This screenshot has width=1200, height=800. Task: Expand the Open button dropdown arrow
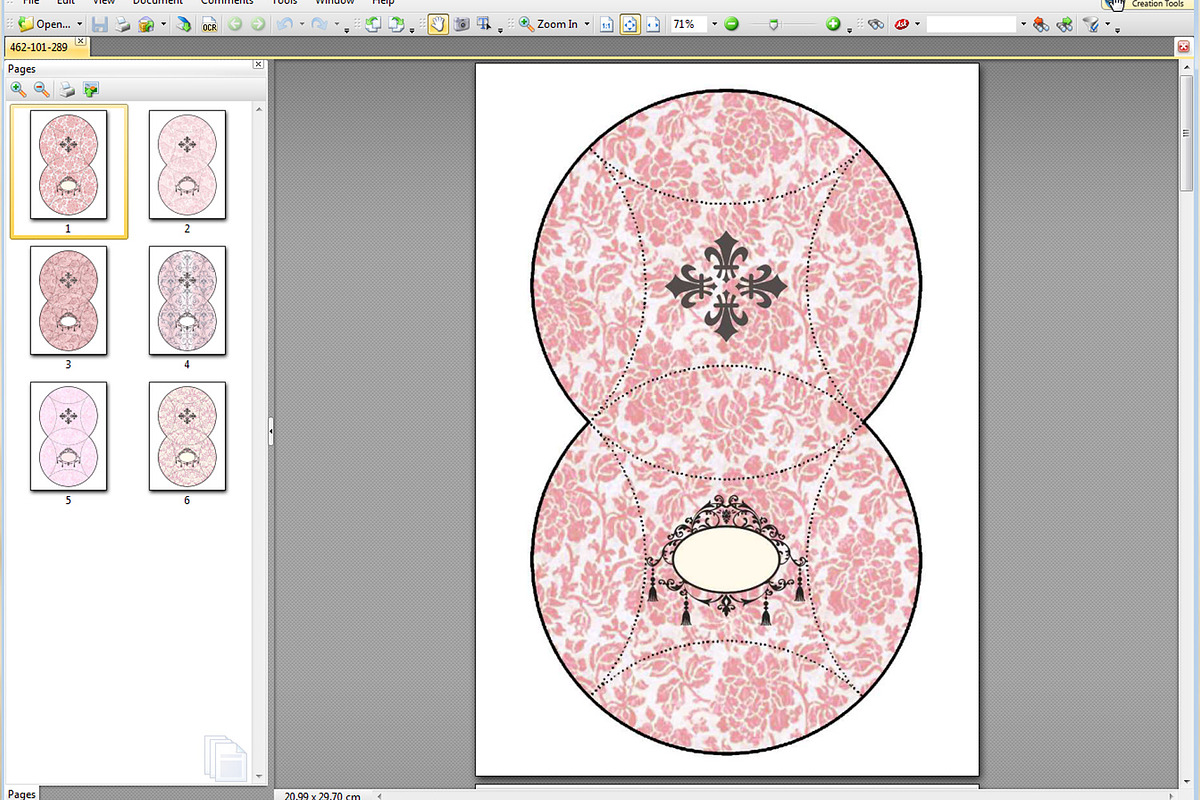point(80,24)
